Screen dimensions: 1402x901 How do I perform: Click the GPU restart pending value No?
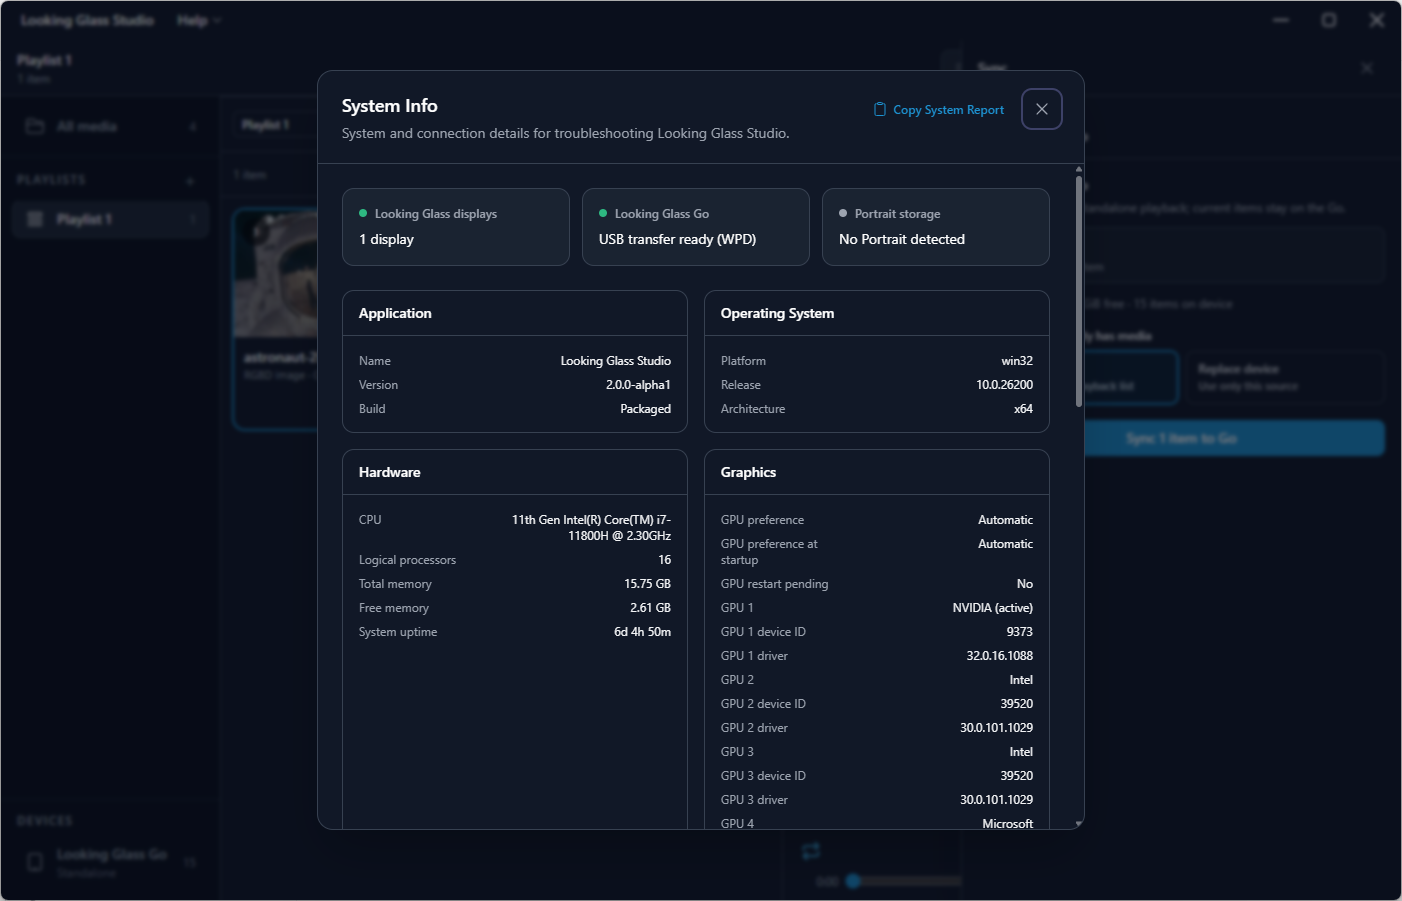coord(1024,584)
